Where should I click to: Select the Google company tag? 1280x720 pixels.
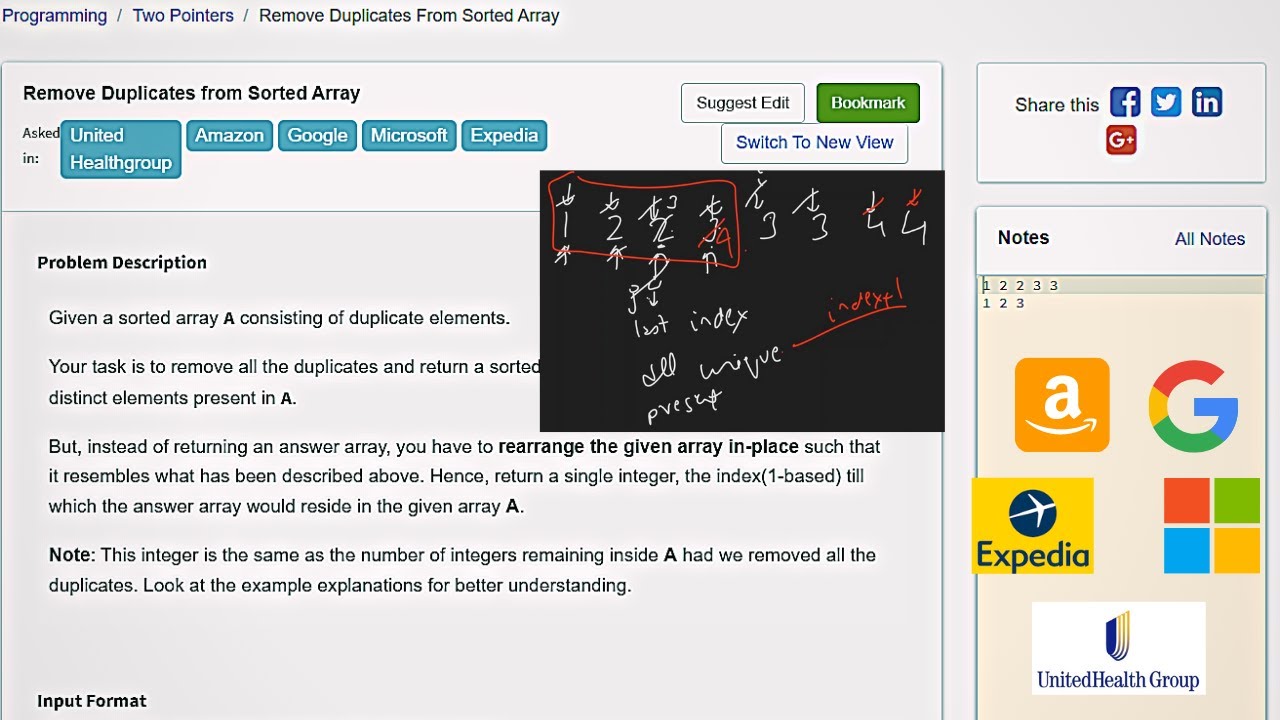pyautogui.click(x=317, y=136)
